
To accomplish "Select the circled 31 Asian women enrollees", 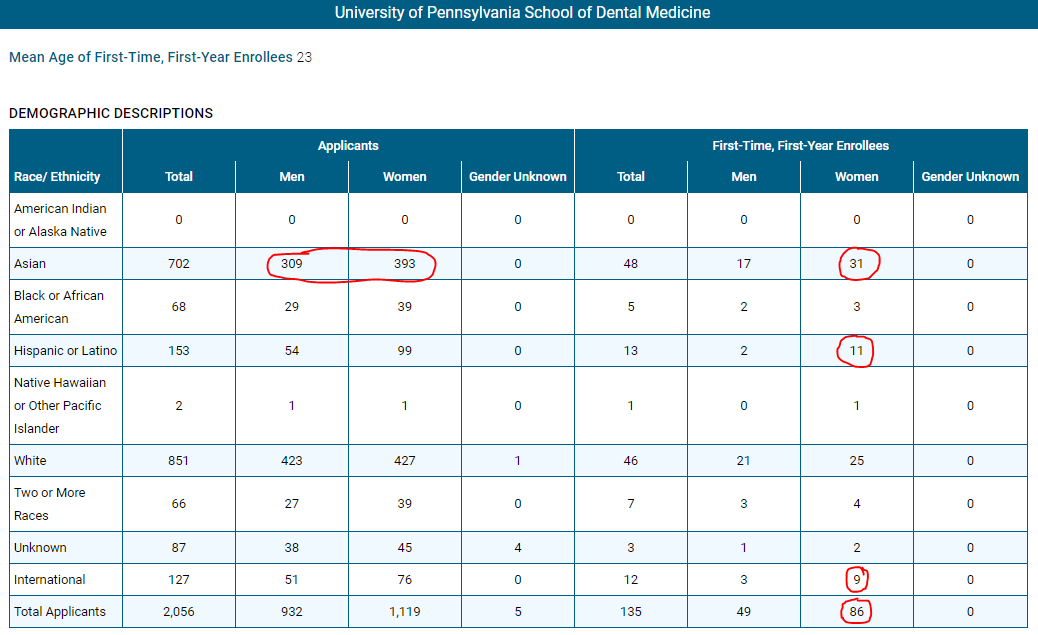I will [857, 263].
